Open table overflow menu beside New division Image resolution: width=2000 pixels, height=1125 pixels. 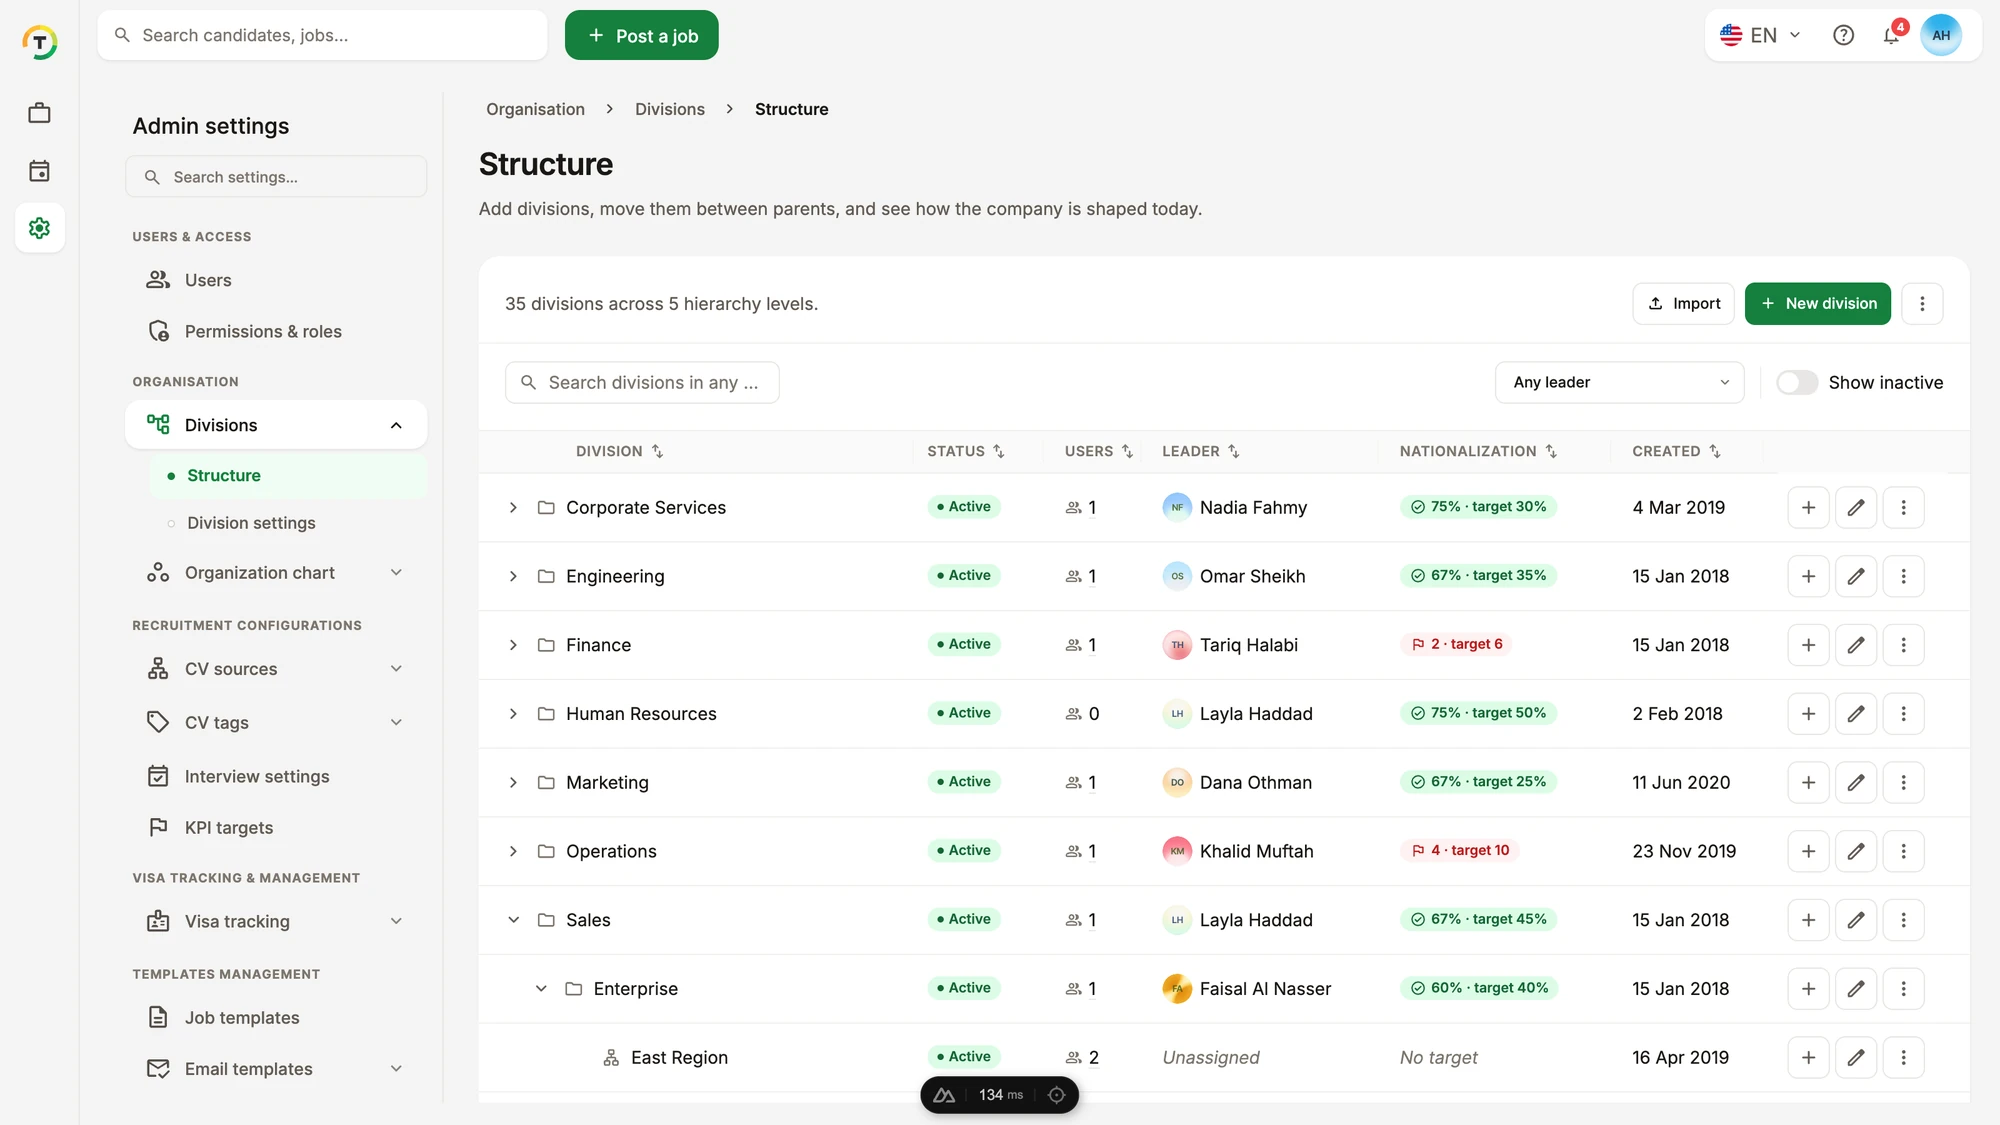[1921, 303]
